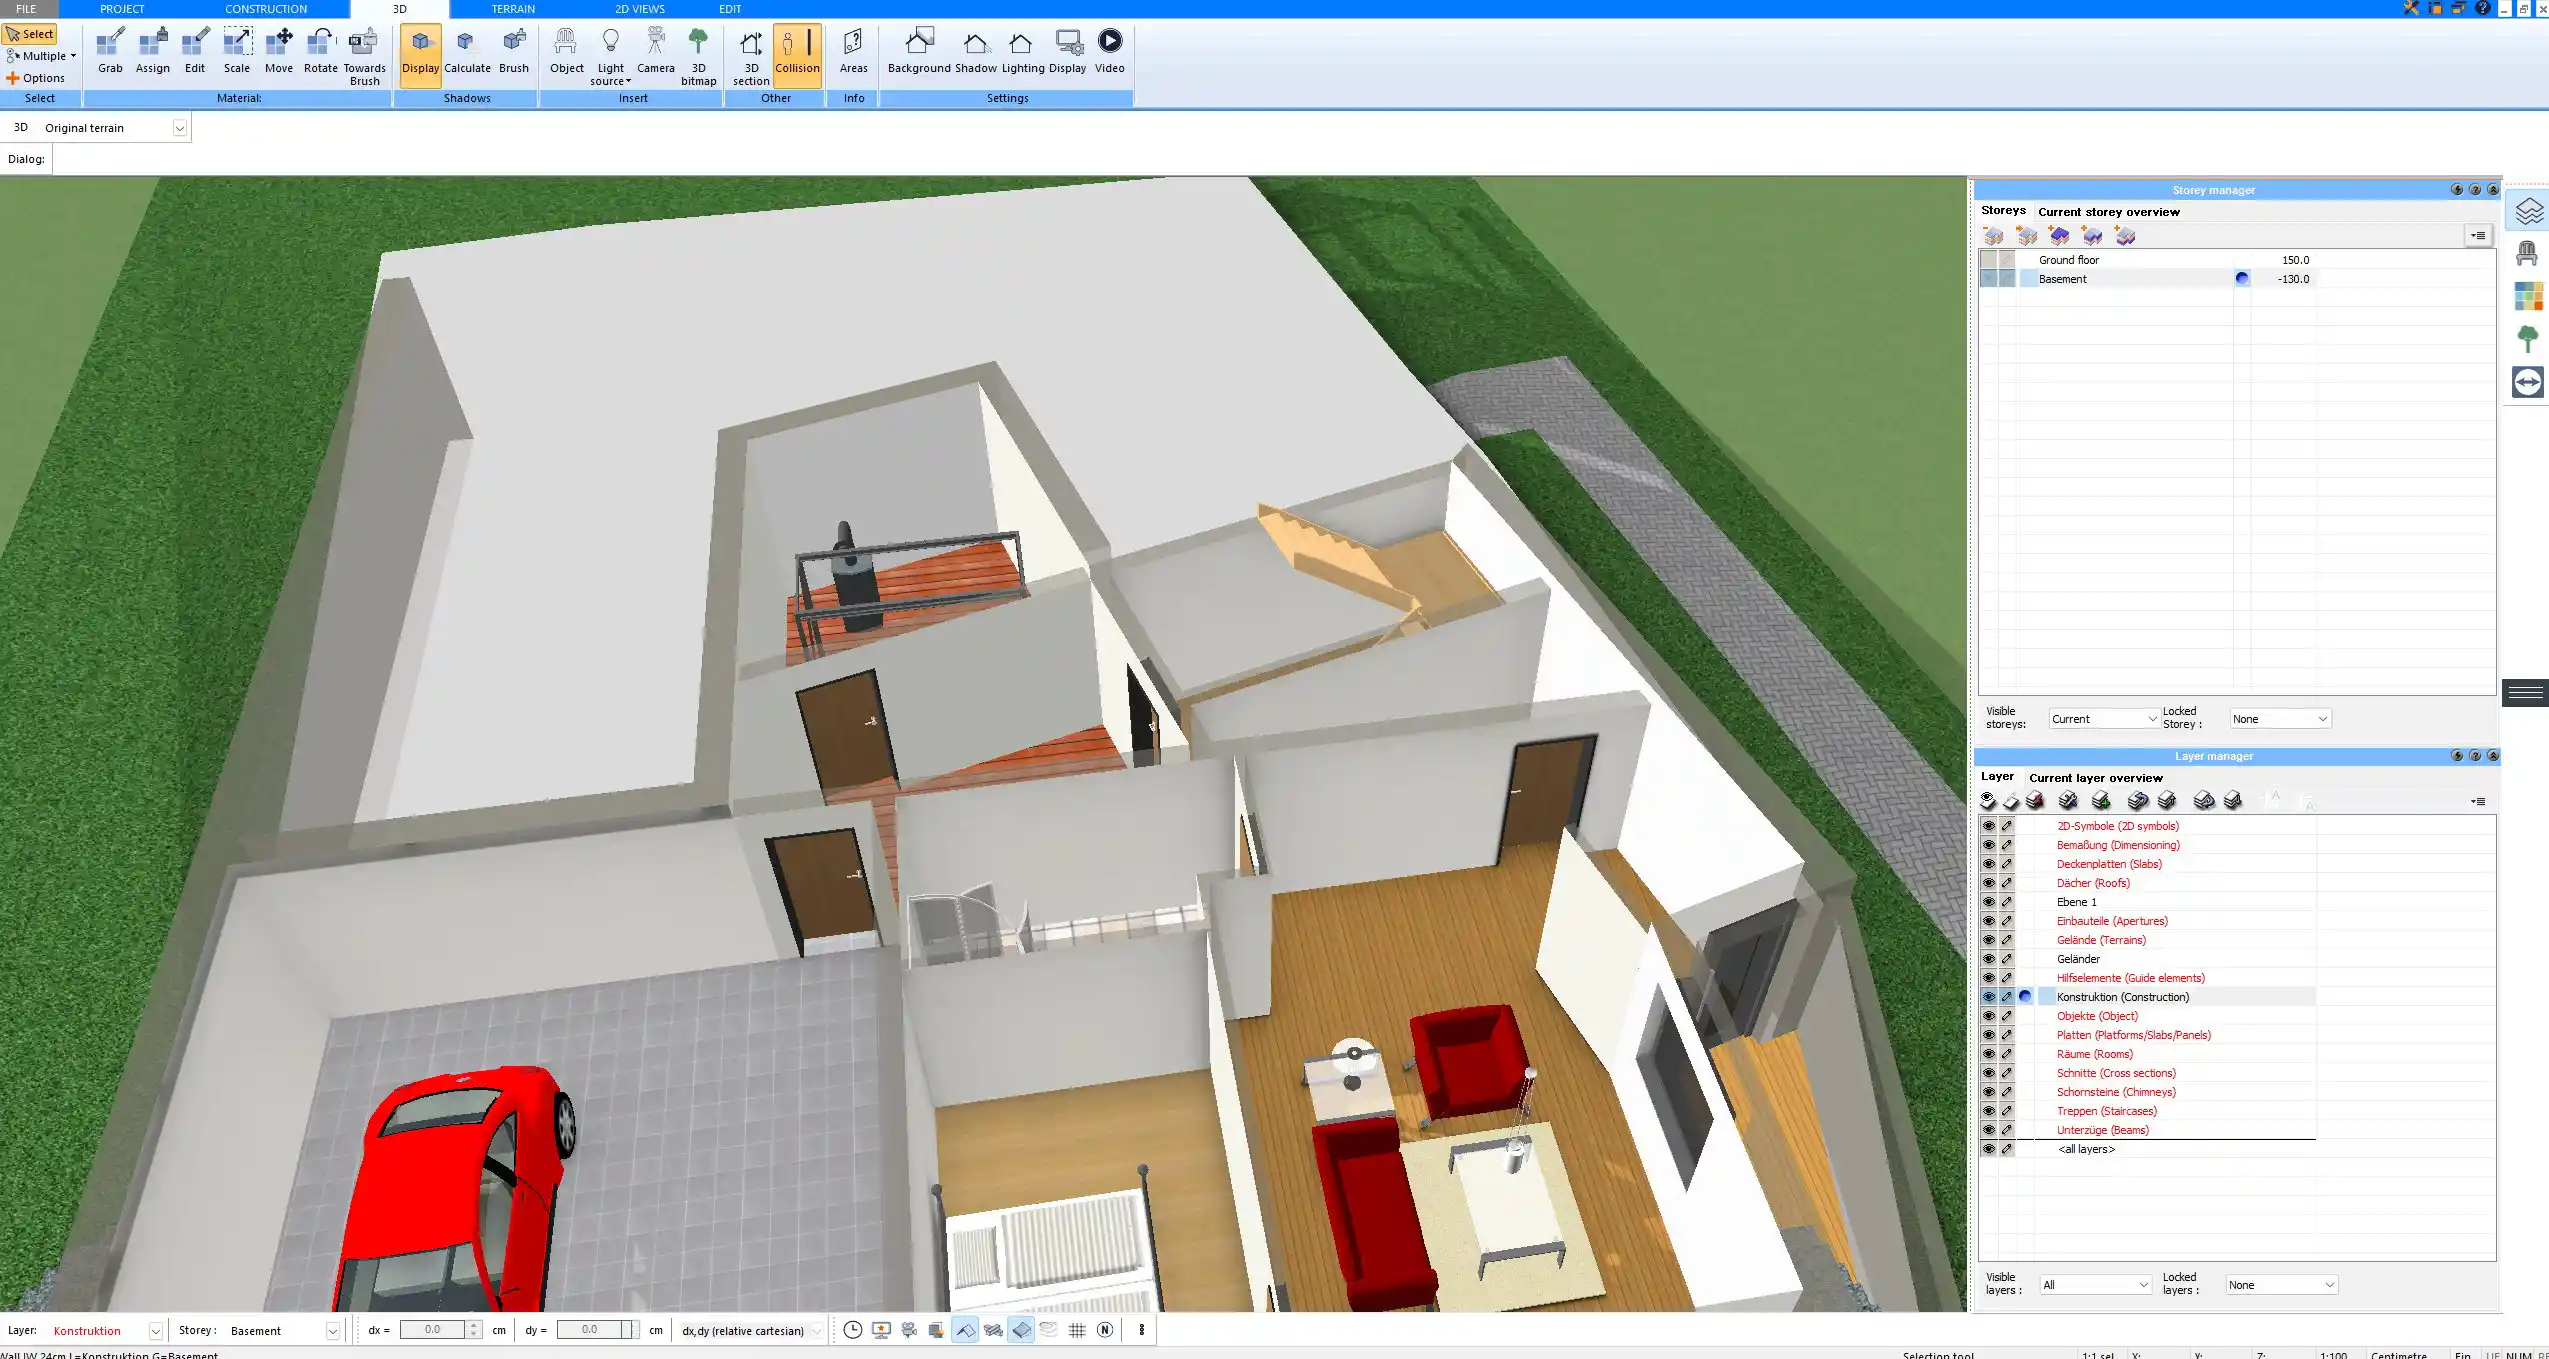Image resolution: width=2549 pixels, height=1359 pixels.
Task: Click the north N icon in bottom toolbar
Action: pos(1105,1330)
